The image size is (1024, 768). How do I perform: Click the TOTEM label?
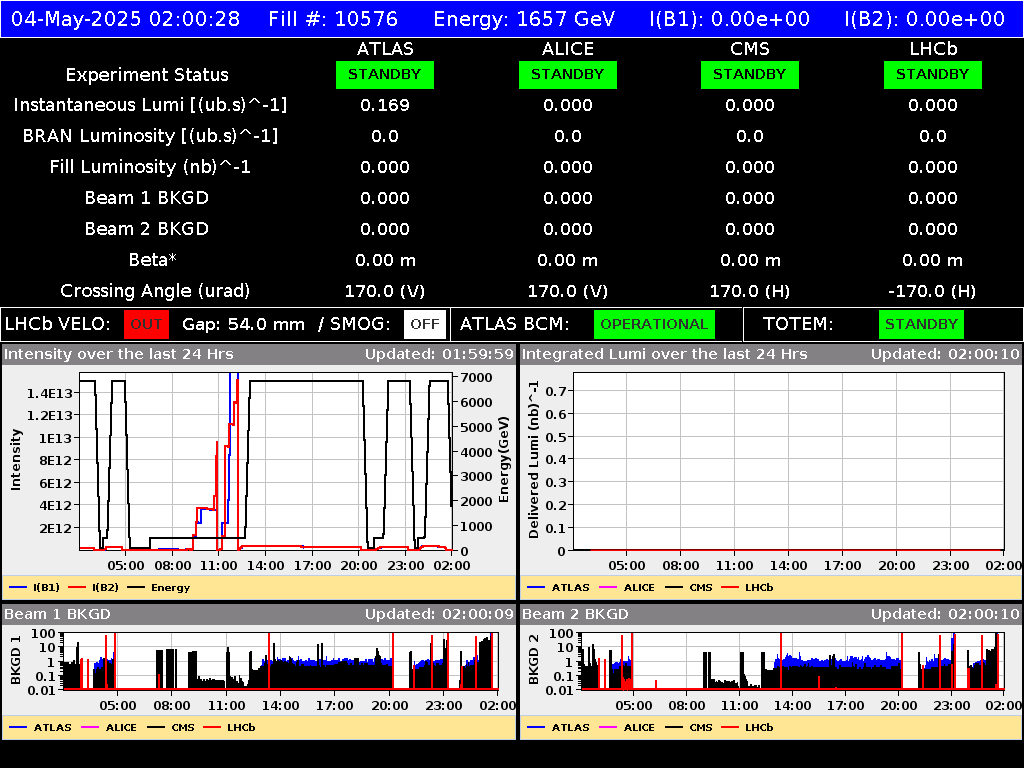tap(798, 325)
